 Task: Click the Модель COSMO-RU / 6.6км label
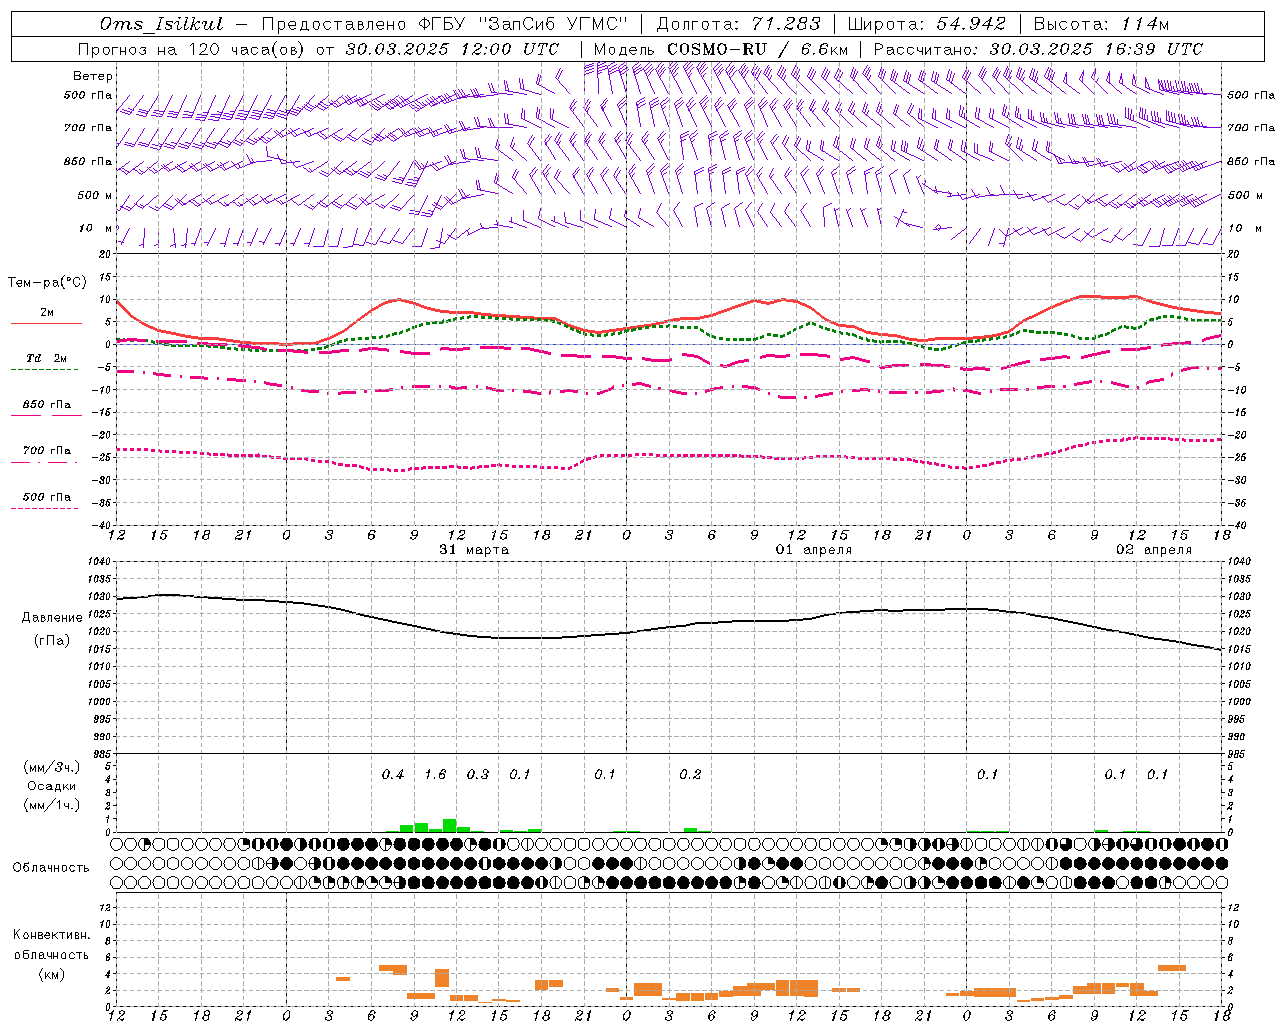(720, 49)
